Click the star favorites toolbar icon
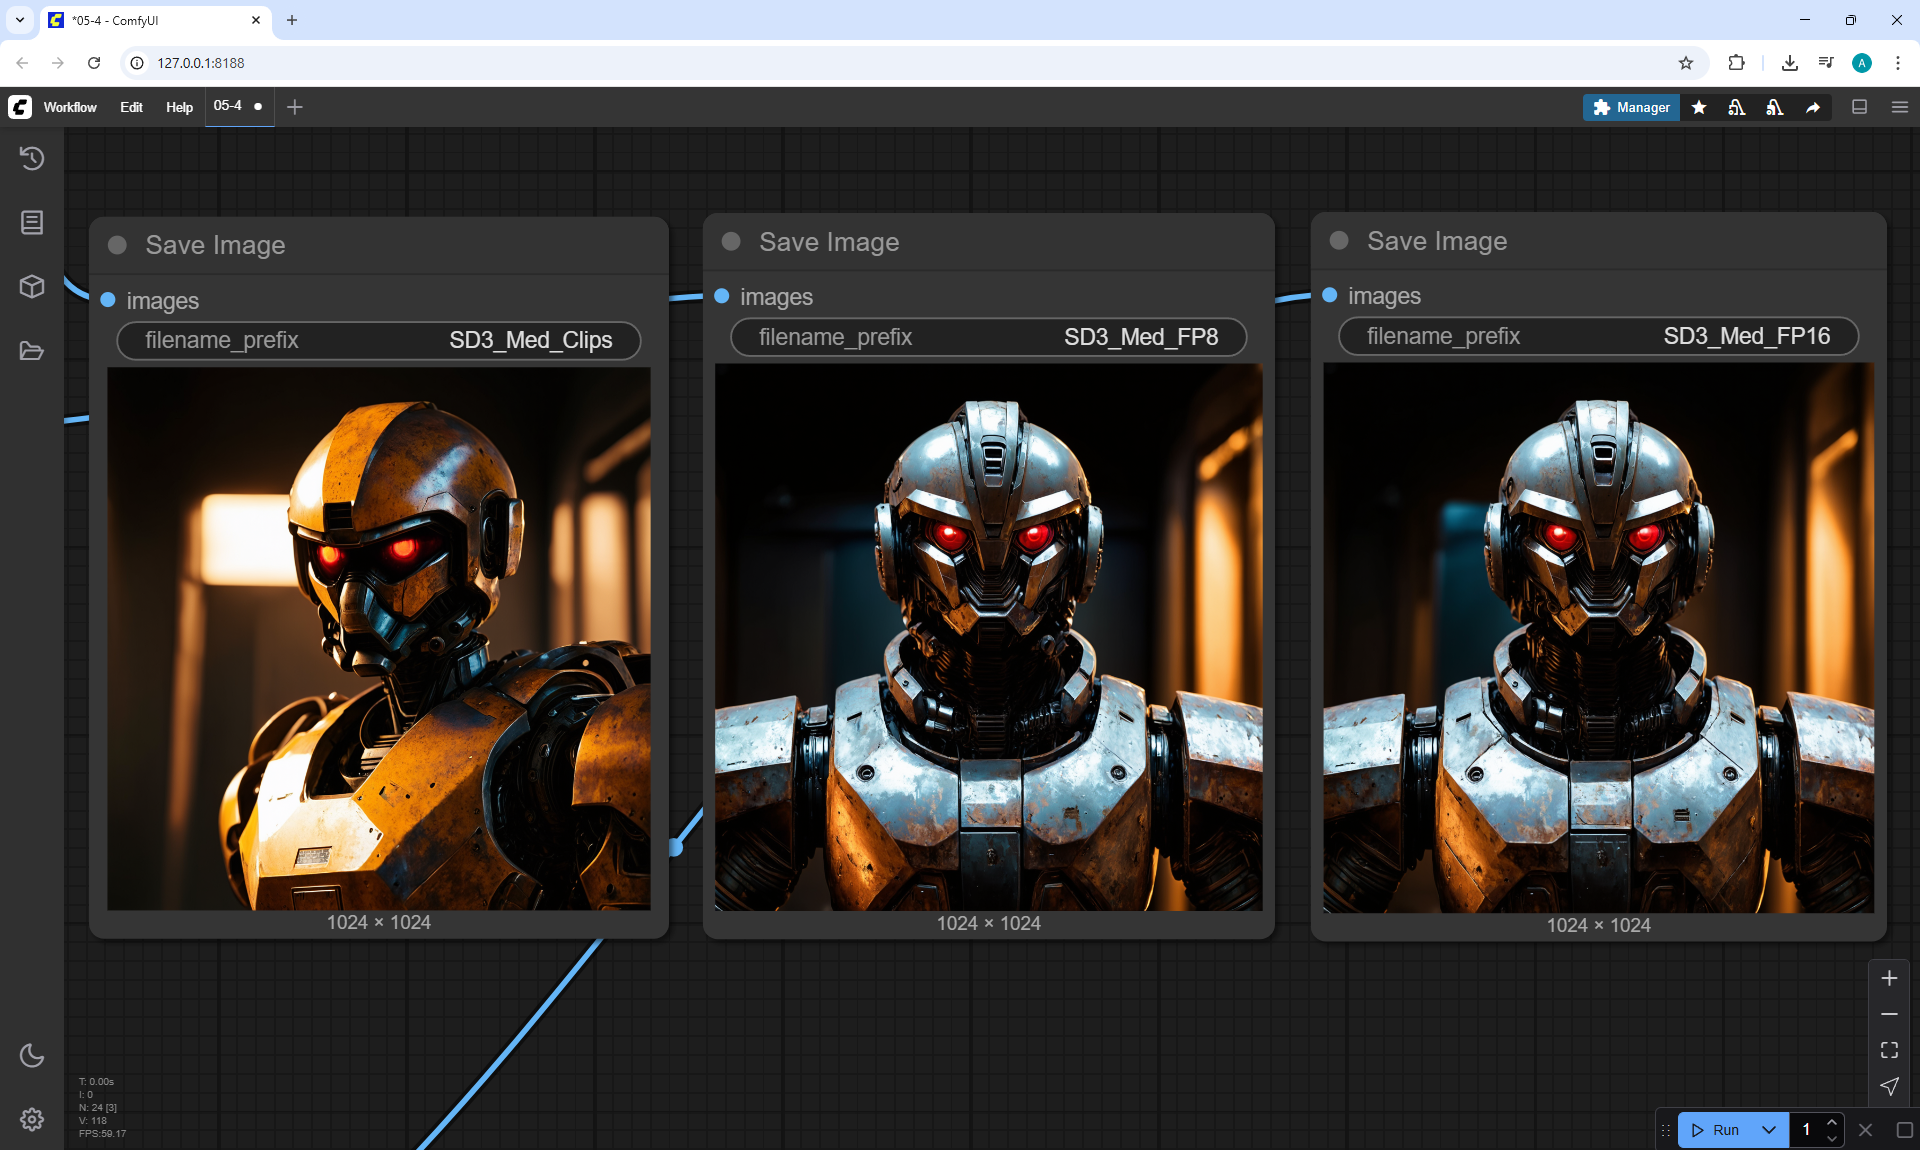This screenshot has height=1150, width=1920. pyautogui.click(x=1699, y=107)
